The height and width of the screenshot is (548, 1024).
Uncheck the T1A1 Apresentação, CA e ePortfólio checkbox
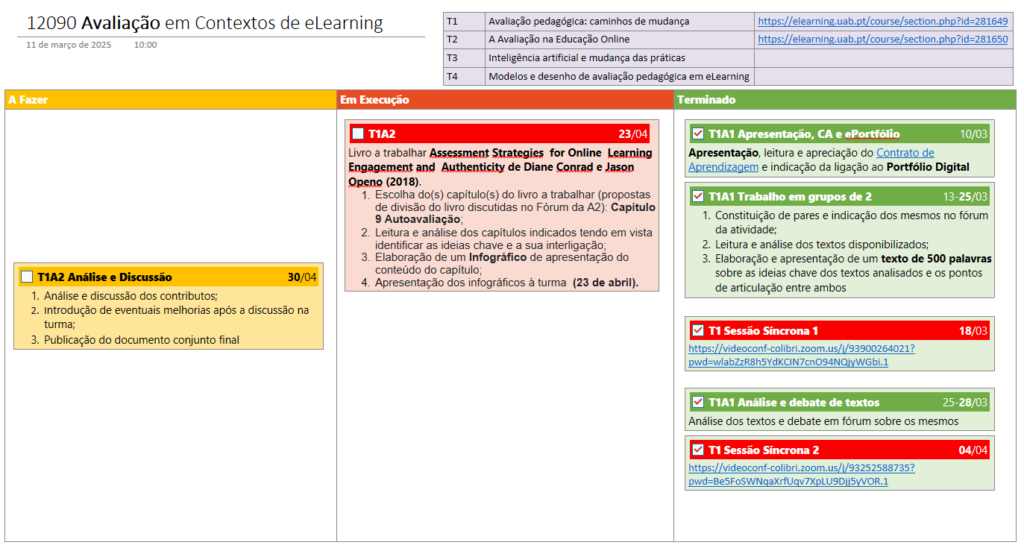697,134
